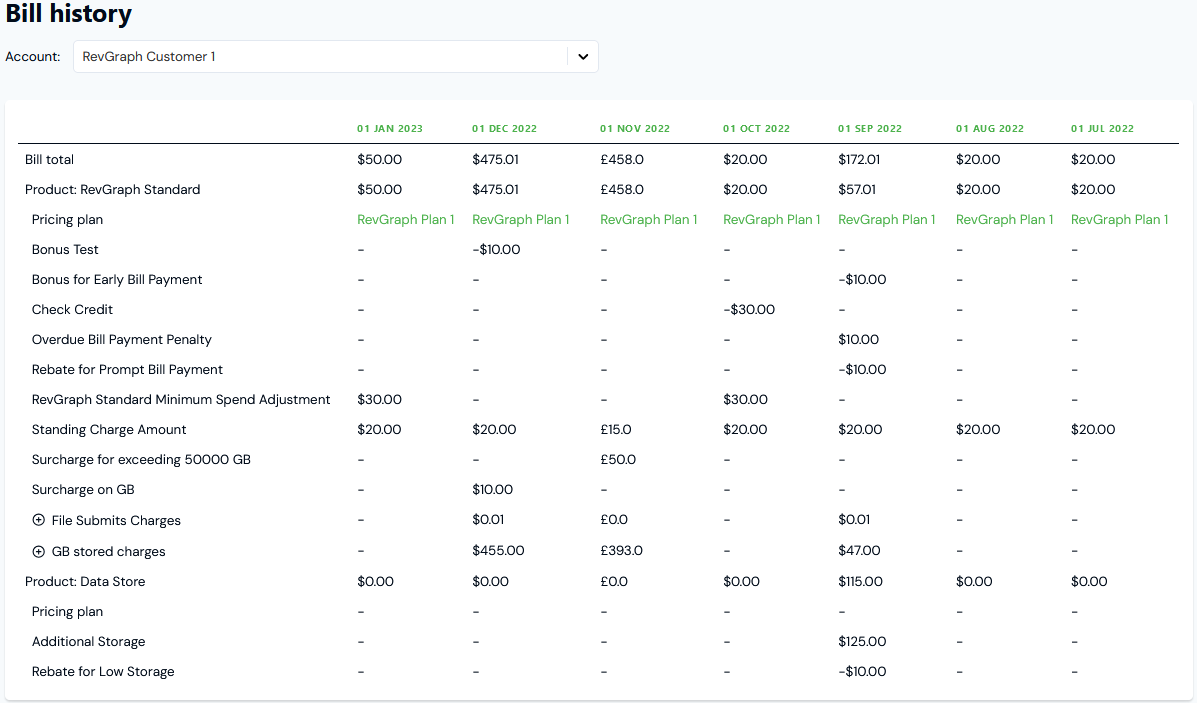The width and height of the screenshot is (1197, 703).
Task: Click the RevGraph Customer 1 account field
Action: pos(336,56)
